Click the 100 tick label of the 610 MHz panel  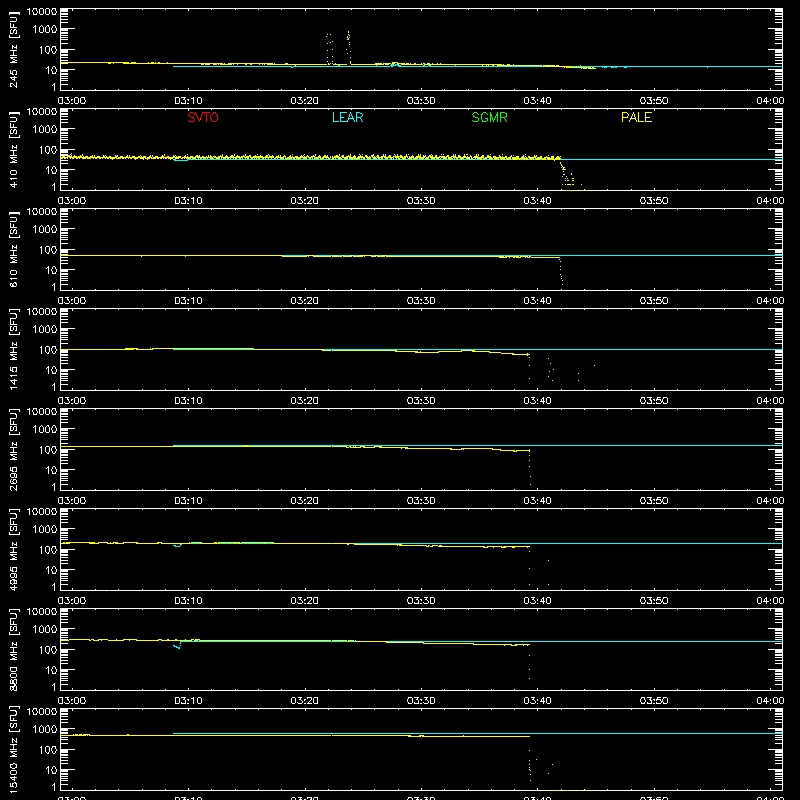(48, 250)
